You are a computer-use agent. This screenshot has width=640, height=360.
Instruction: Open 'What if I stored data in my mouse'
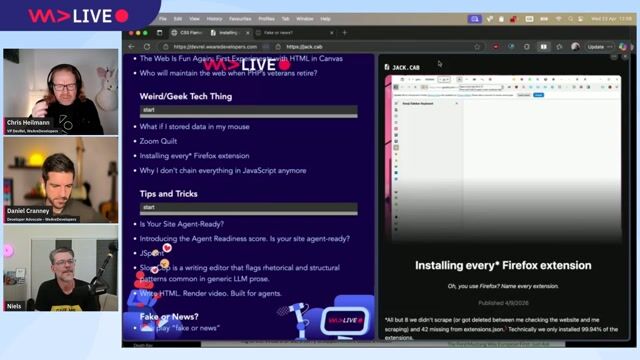194,127
